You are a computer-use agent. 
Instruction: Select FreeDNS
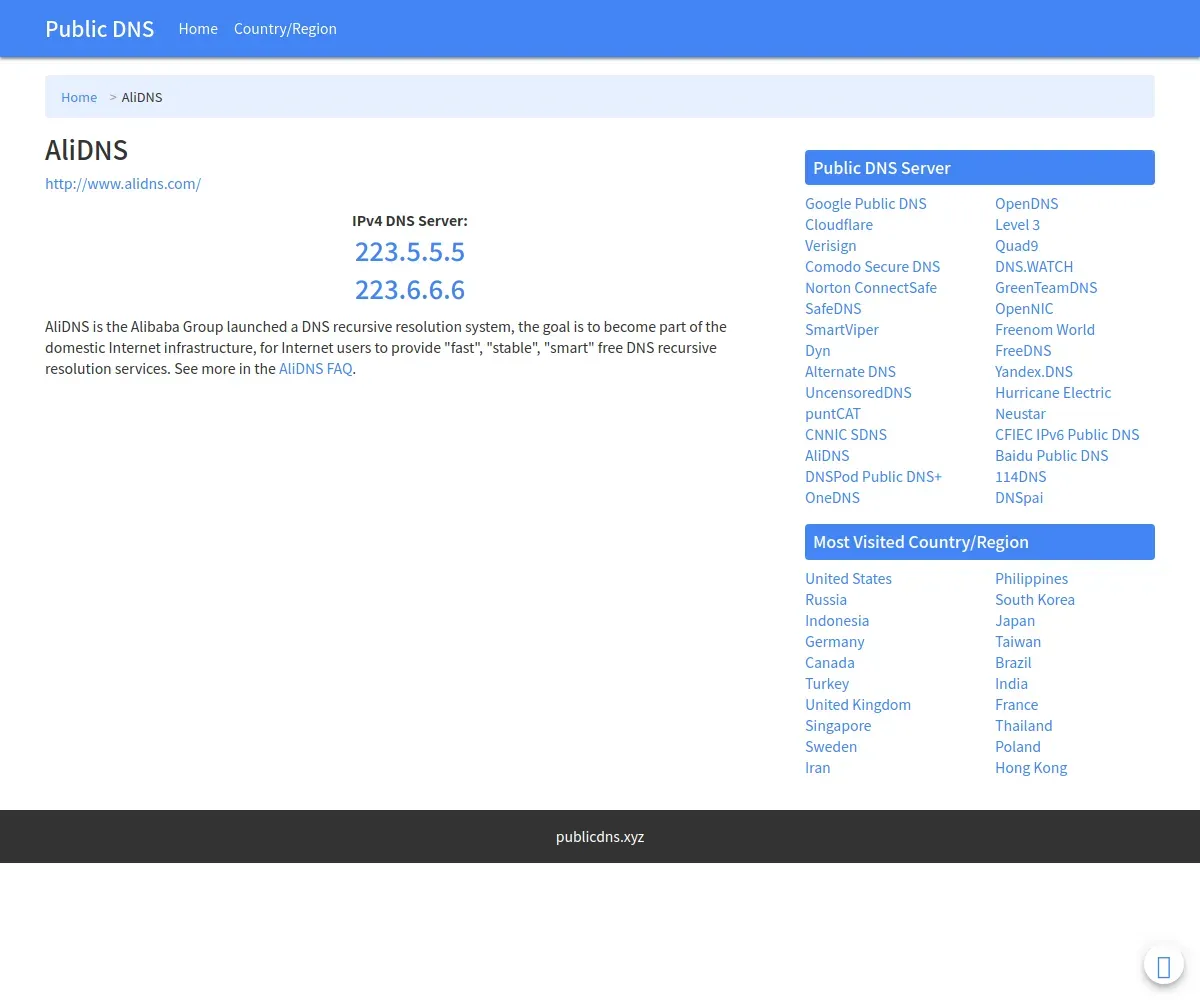pos(1023,351)
